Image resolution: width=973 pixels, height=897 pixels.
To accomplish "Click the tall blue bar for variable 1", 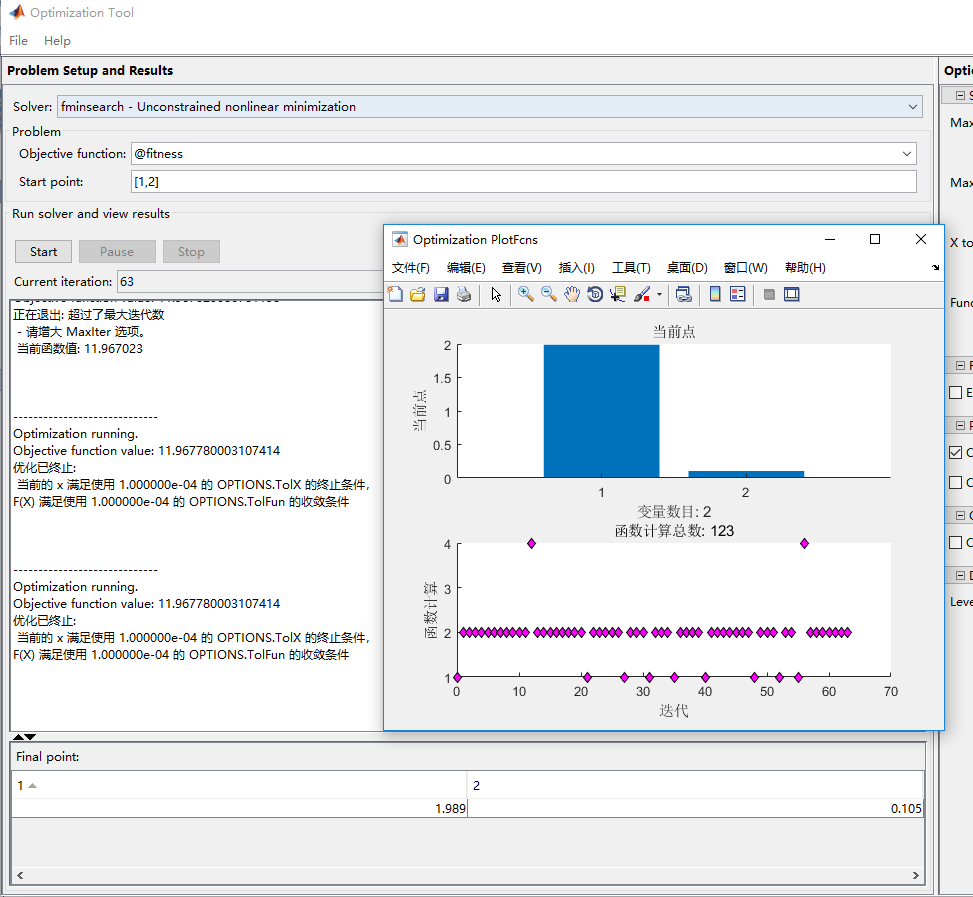I will click(601, 411).
